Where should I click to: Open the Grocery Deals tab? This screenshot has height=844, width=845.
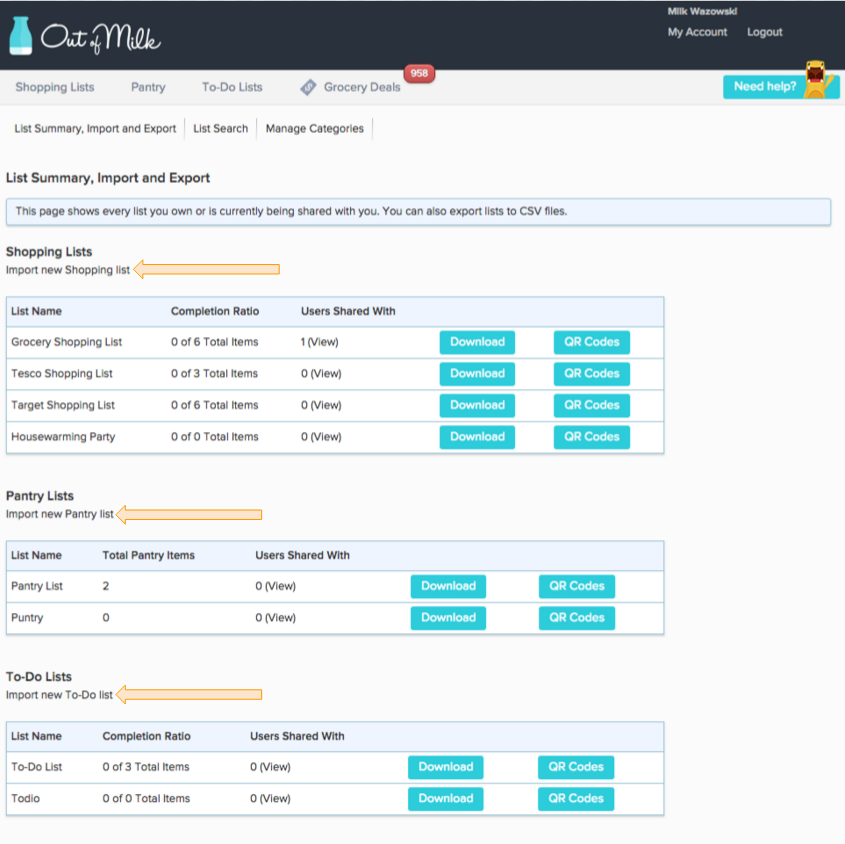pyautogui.click(x=362, y=87)
